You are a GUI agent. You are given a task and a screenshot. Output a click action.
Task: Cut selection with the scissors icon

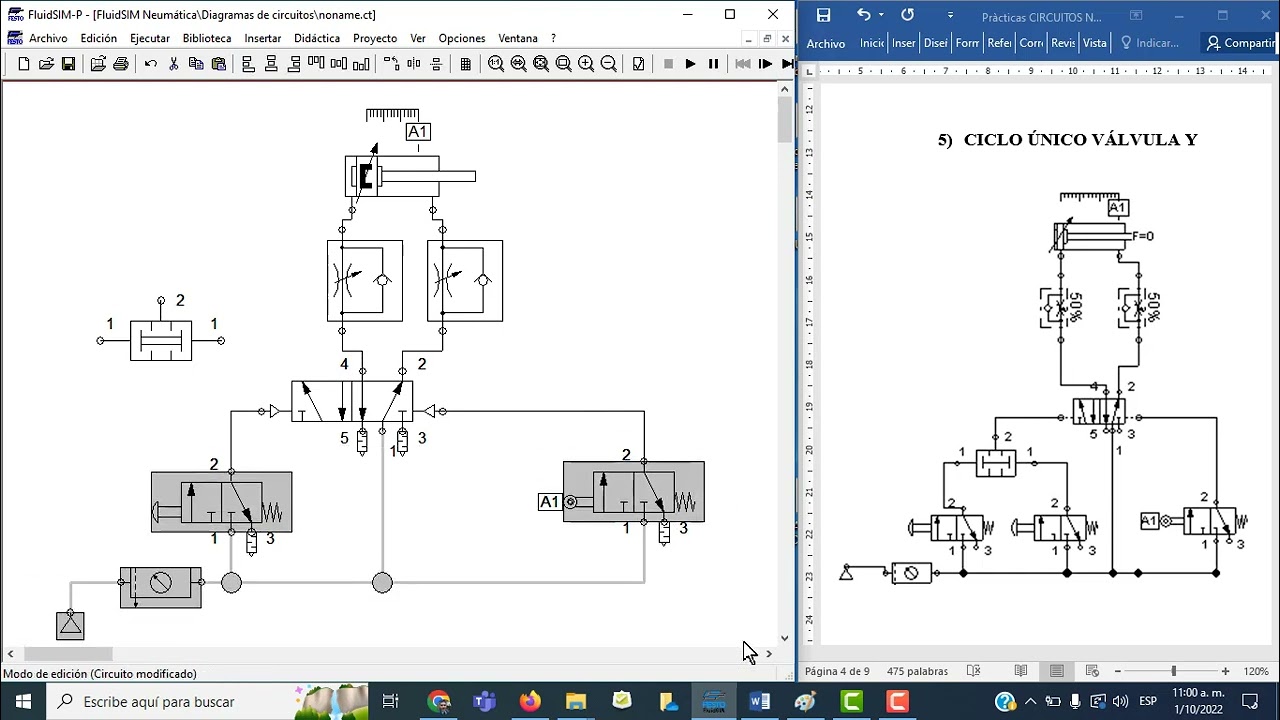174,64
